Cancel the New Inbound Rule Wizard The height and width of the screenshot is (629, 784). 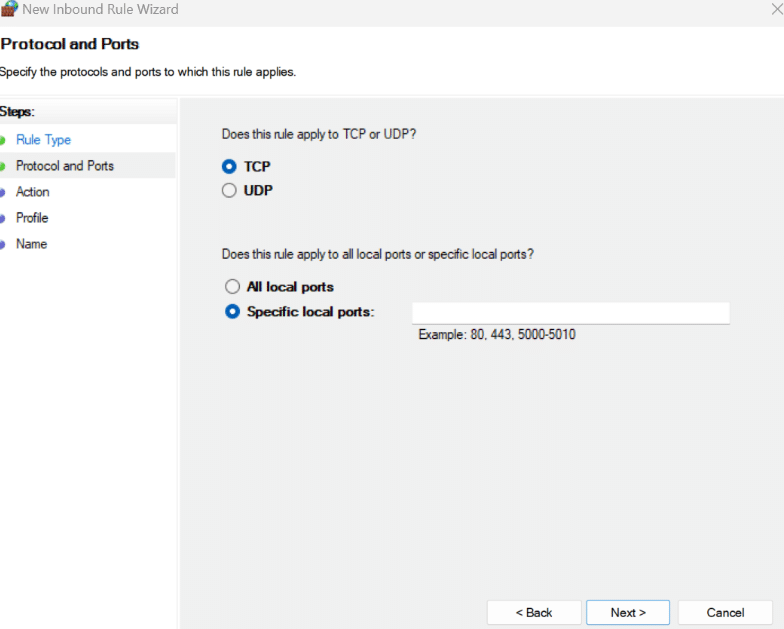tap(725, 612)
